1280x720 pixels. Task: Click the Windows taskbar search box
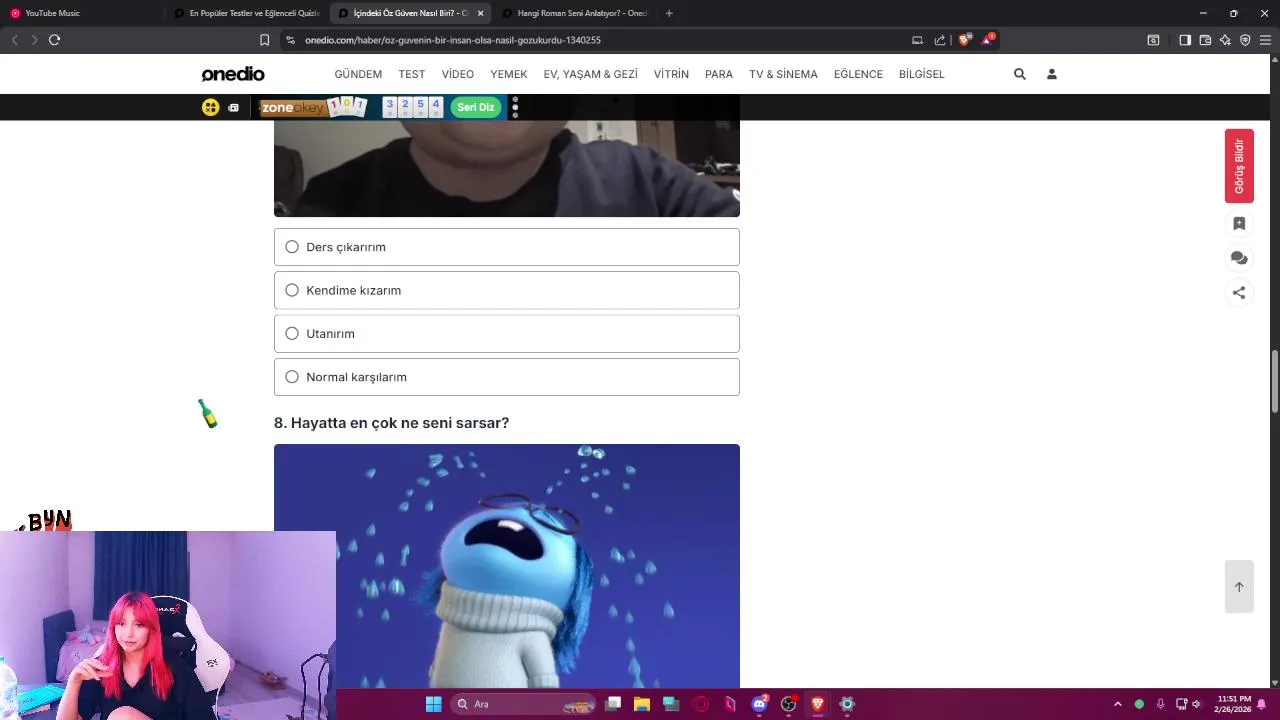(x=523, y=704)
